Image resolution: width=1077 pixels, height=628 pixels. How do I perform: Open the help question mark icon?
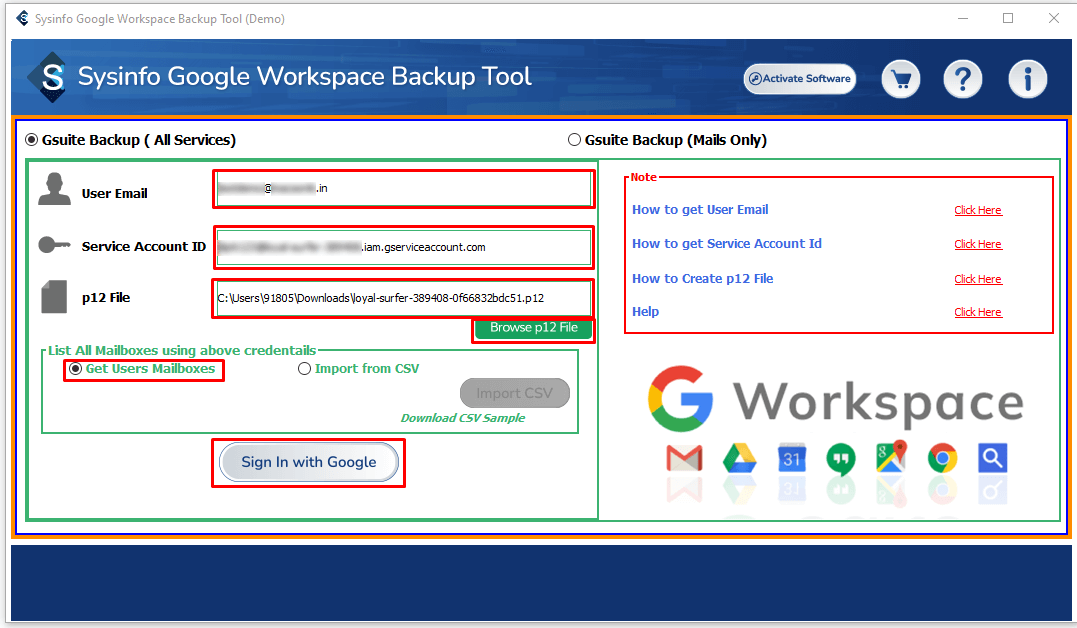pyautogui.click(x=962, y=80)
